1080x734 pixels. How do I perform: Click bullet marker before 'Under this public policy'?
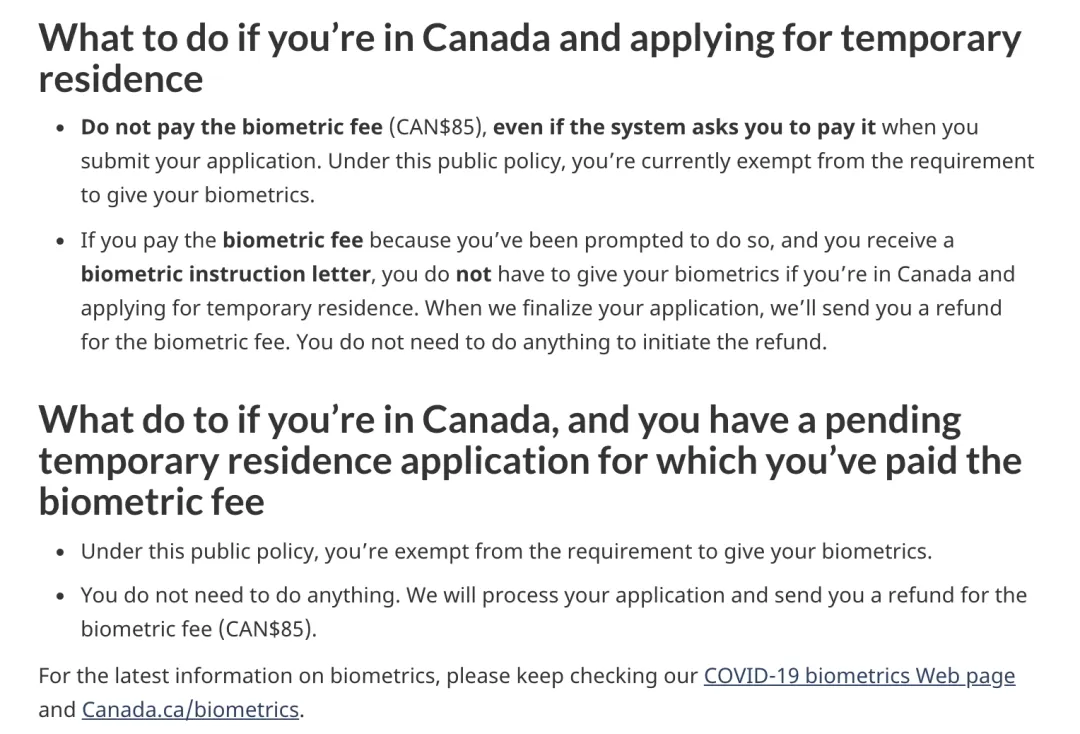pos(61,552)
